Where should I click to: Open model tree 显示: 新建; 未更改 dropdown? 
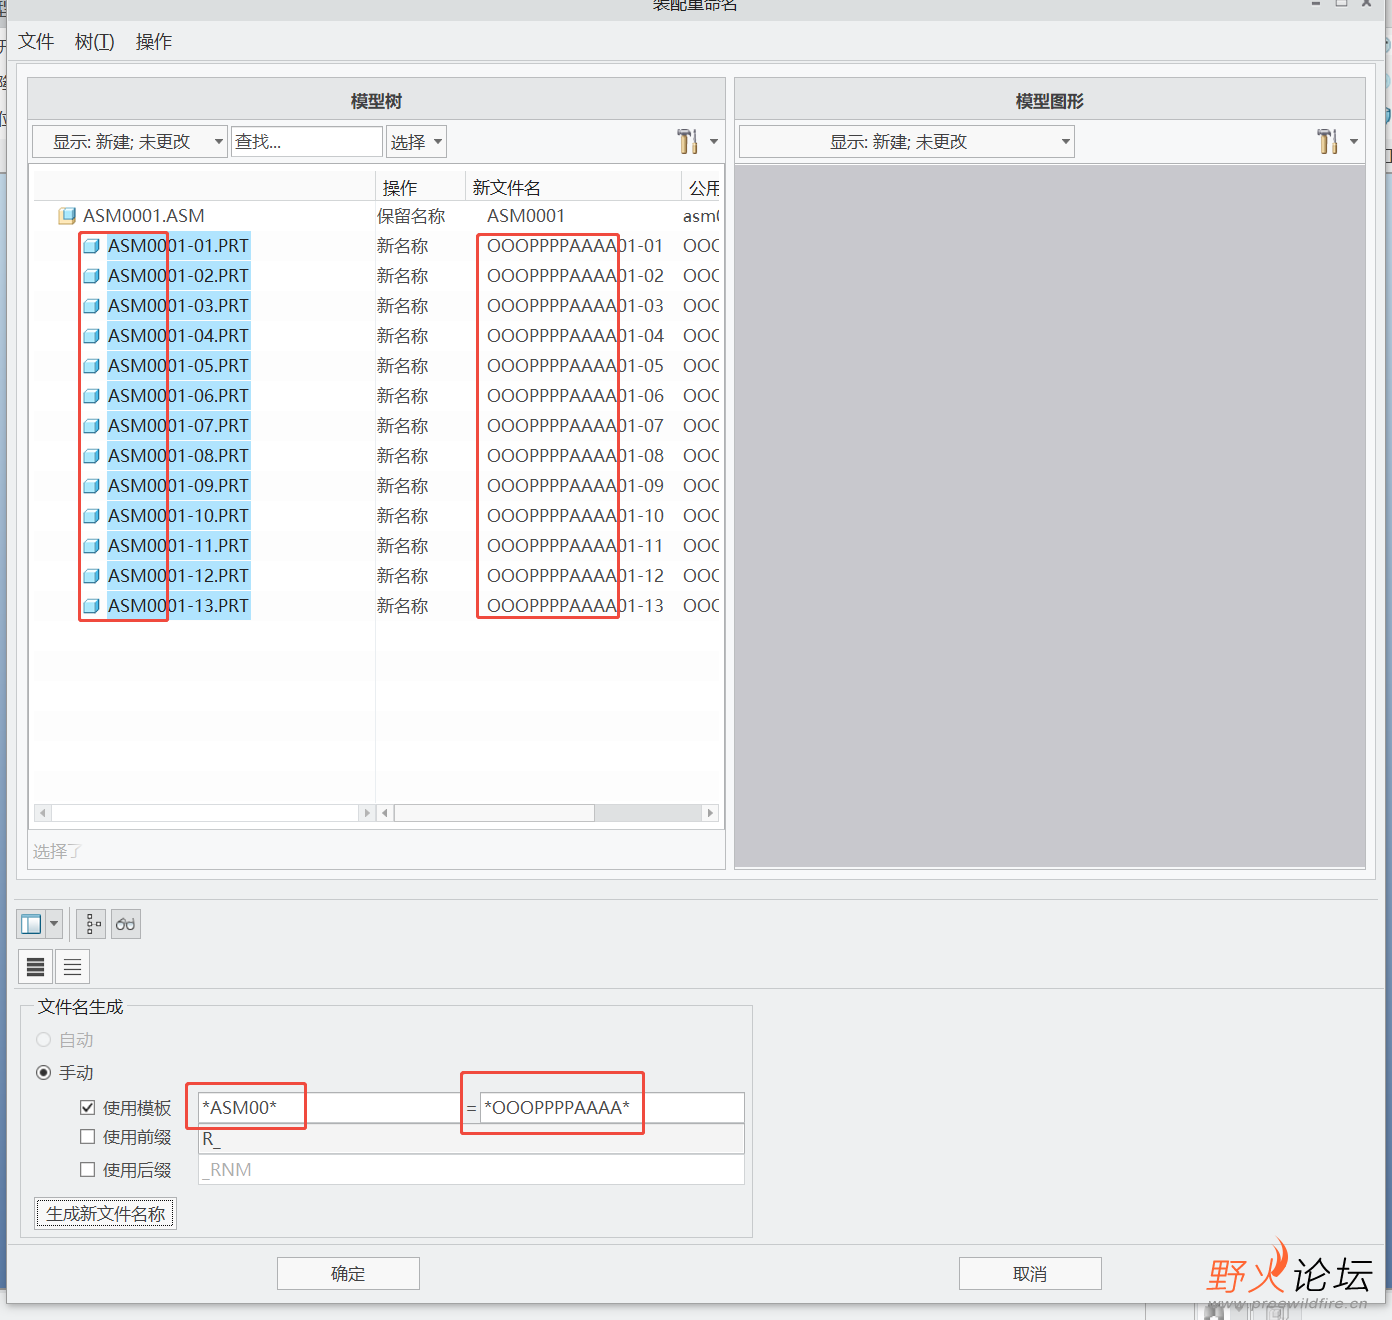[x=130, y=142]
